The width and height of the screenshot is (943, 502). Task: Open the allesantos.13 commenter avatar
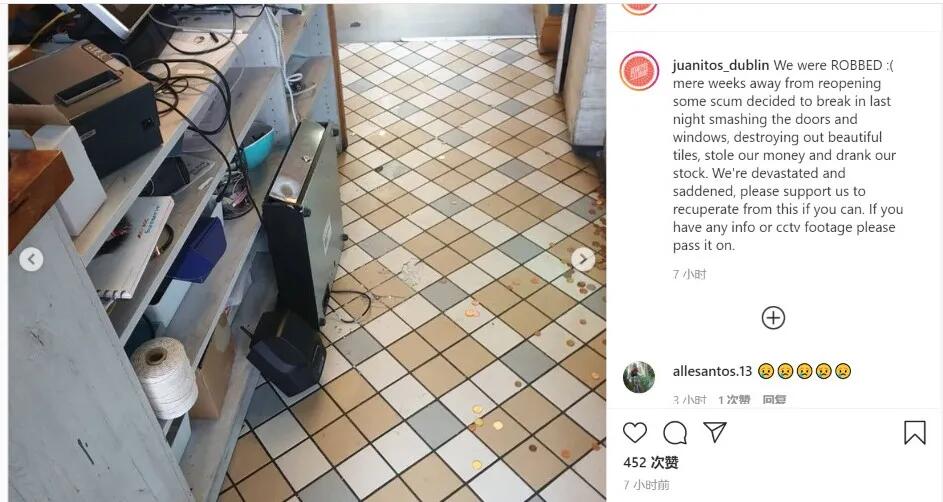pyautogui.click(x=639, y=377)
